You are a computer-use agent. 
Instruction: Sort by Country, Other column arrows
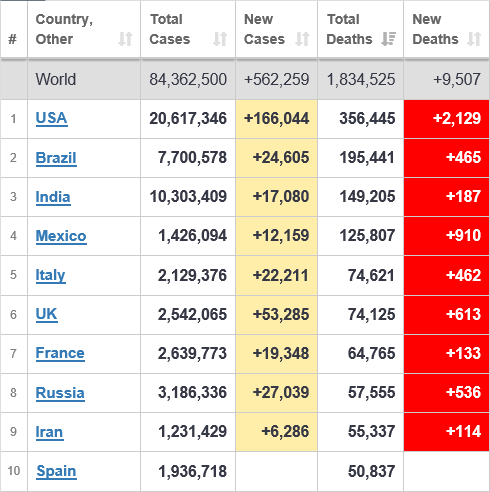[125, 39]
